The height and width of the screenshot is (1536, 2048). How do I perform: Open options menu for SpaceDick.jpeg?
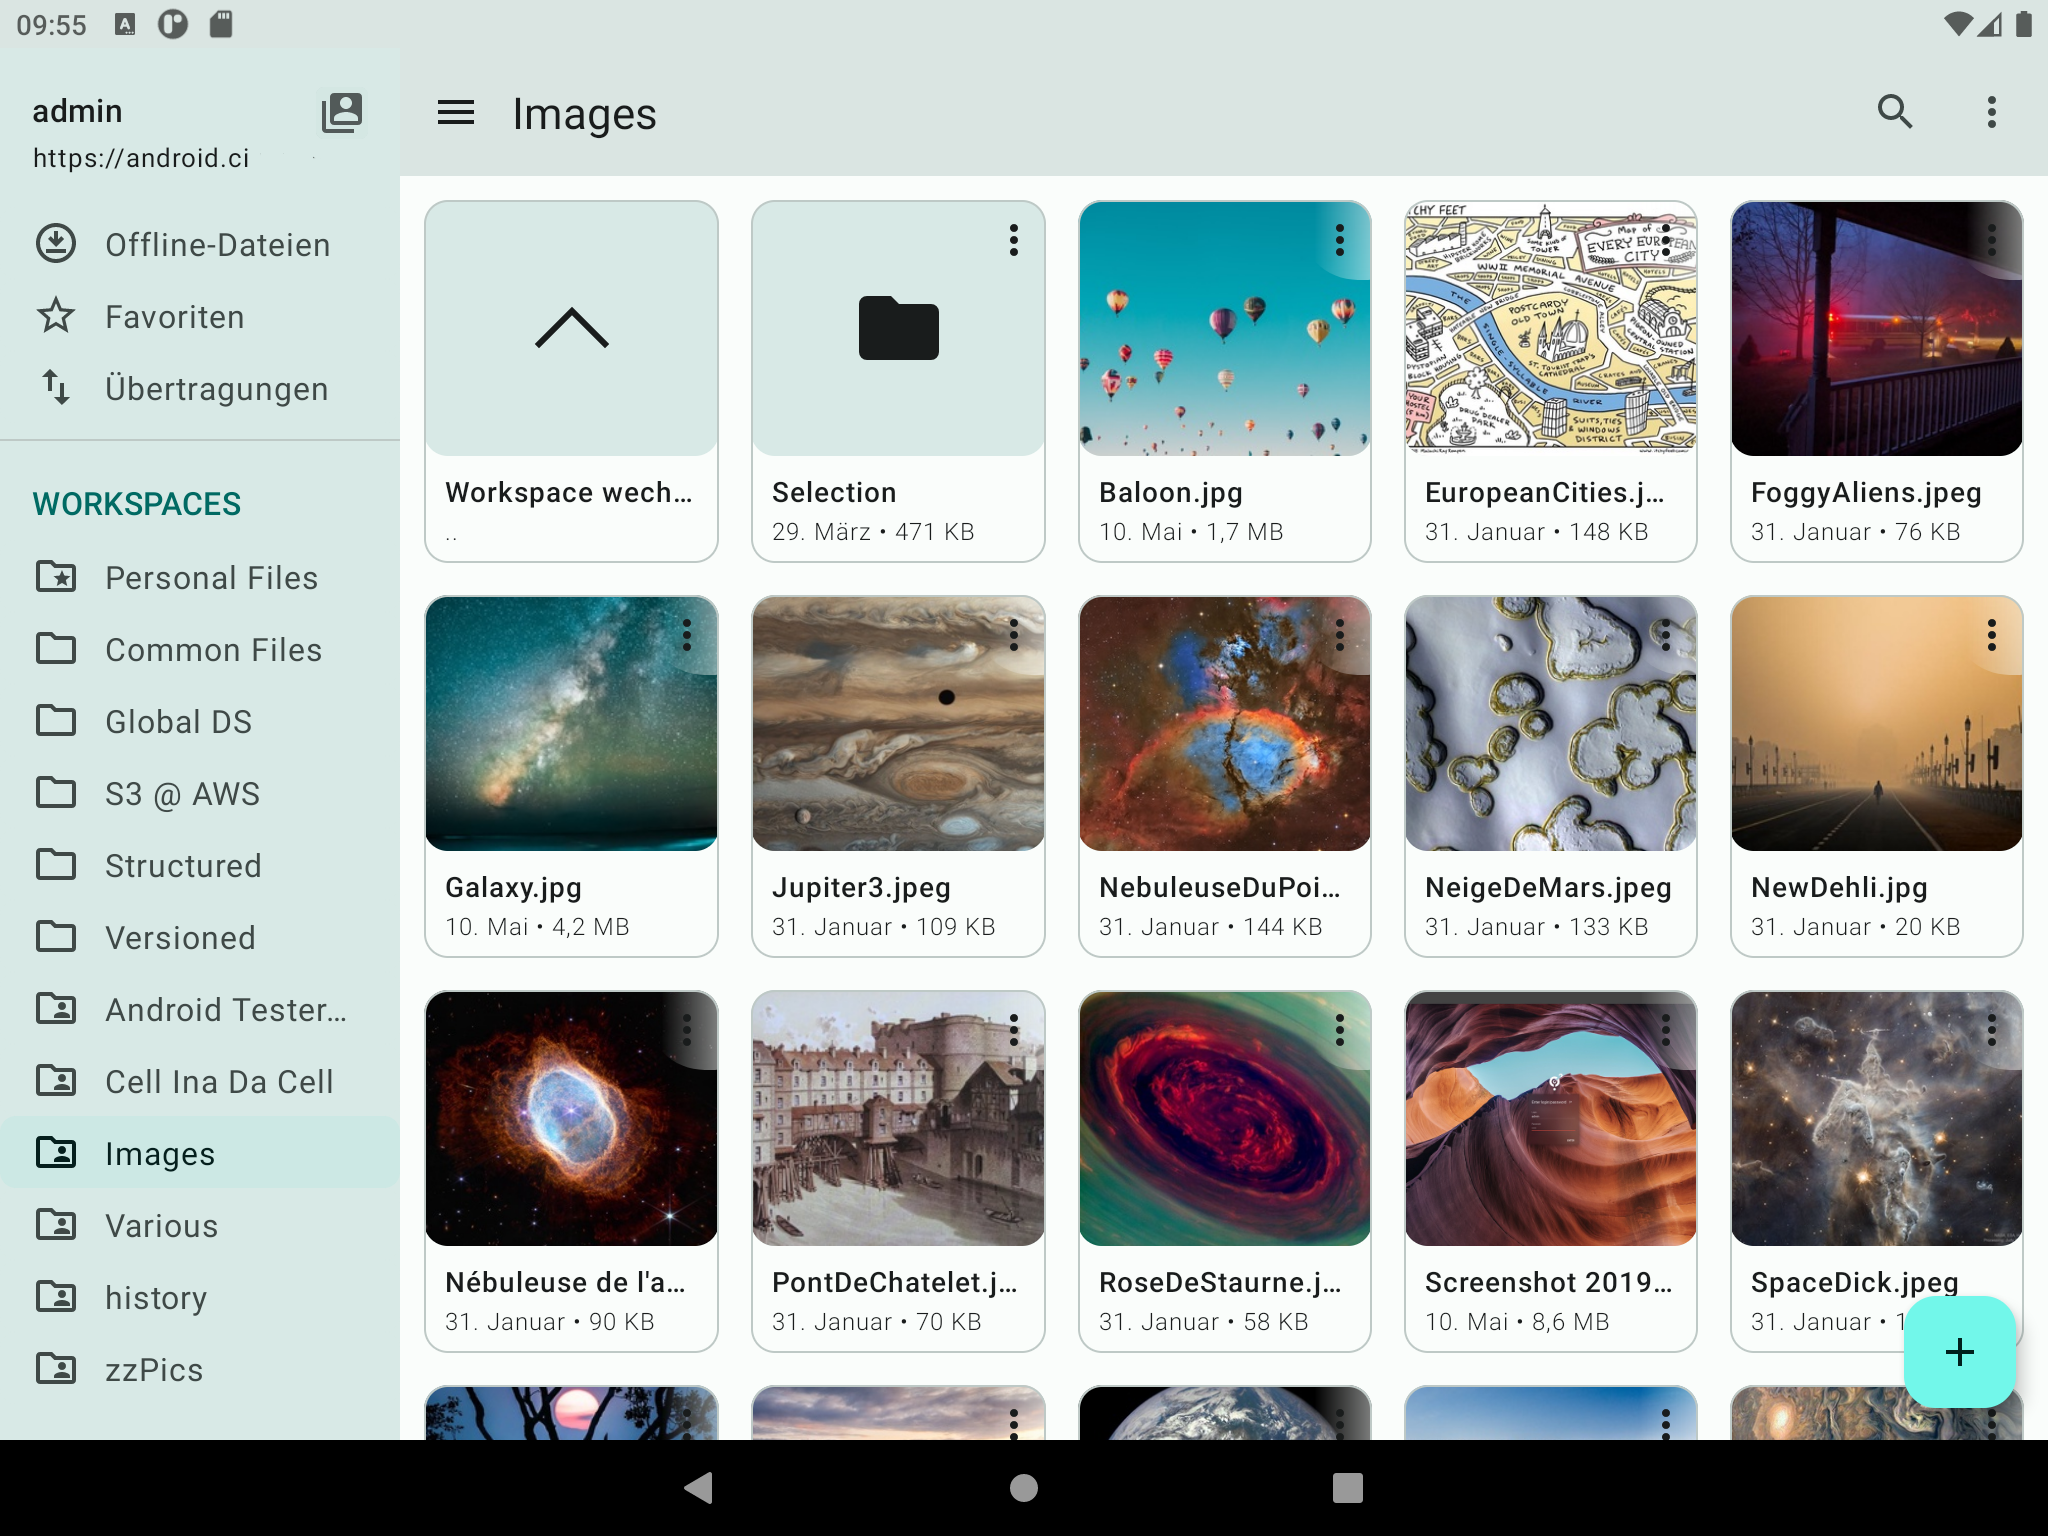pos(1992,1030)
